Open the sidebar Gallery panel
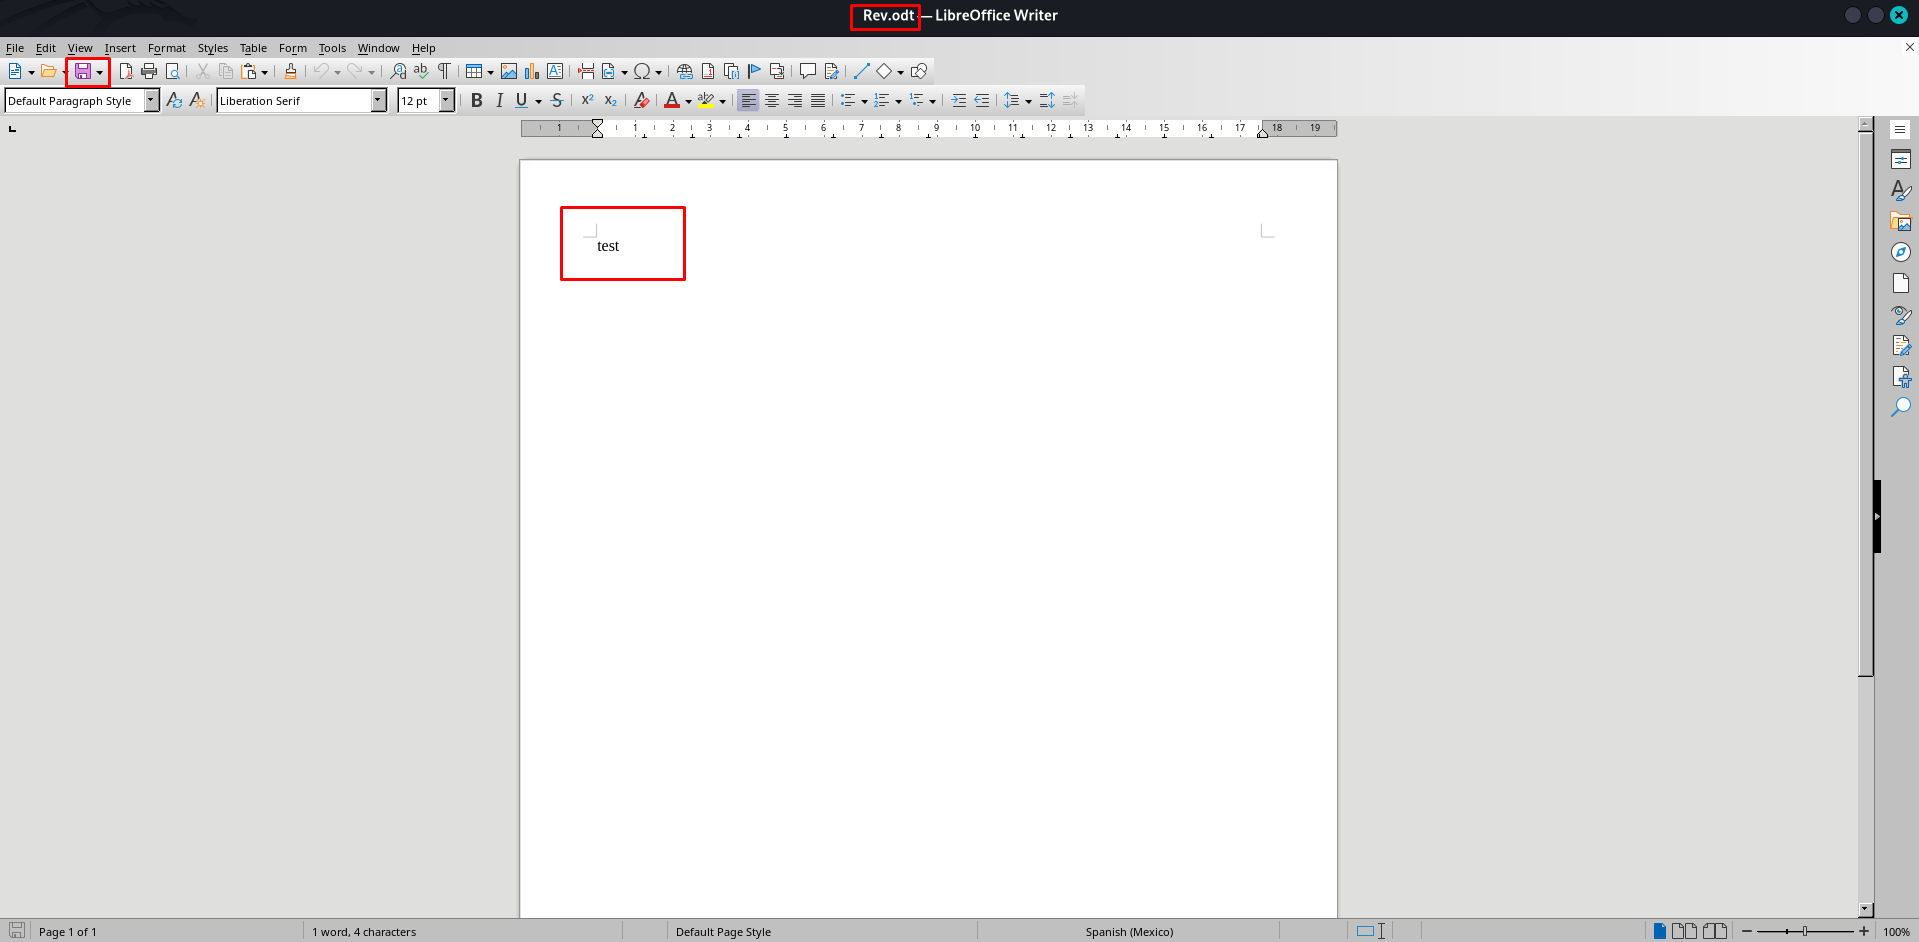 pos(1900,222)
